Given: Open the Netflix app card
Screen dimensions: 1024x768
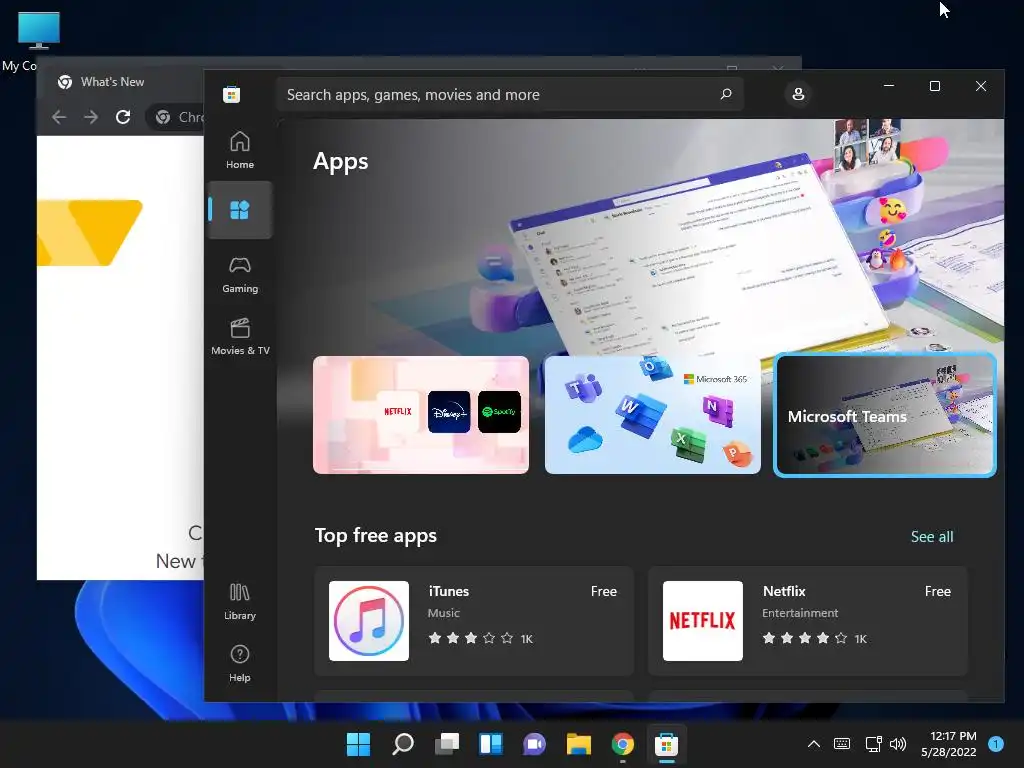Looking at the screenshot, I should (808, 620).
